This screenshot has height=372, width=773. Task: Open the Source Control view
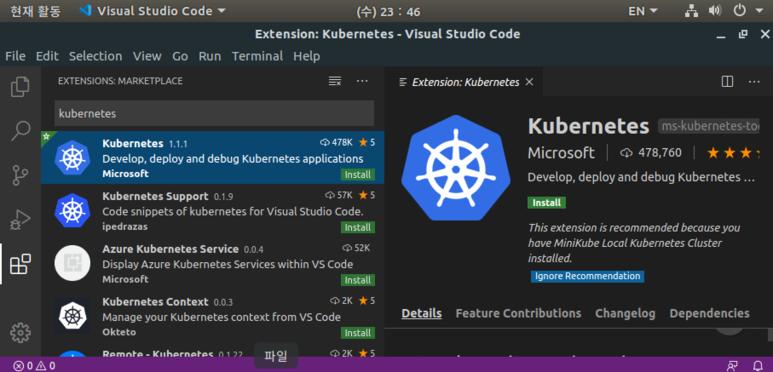click(20, 175)
